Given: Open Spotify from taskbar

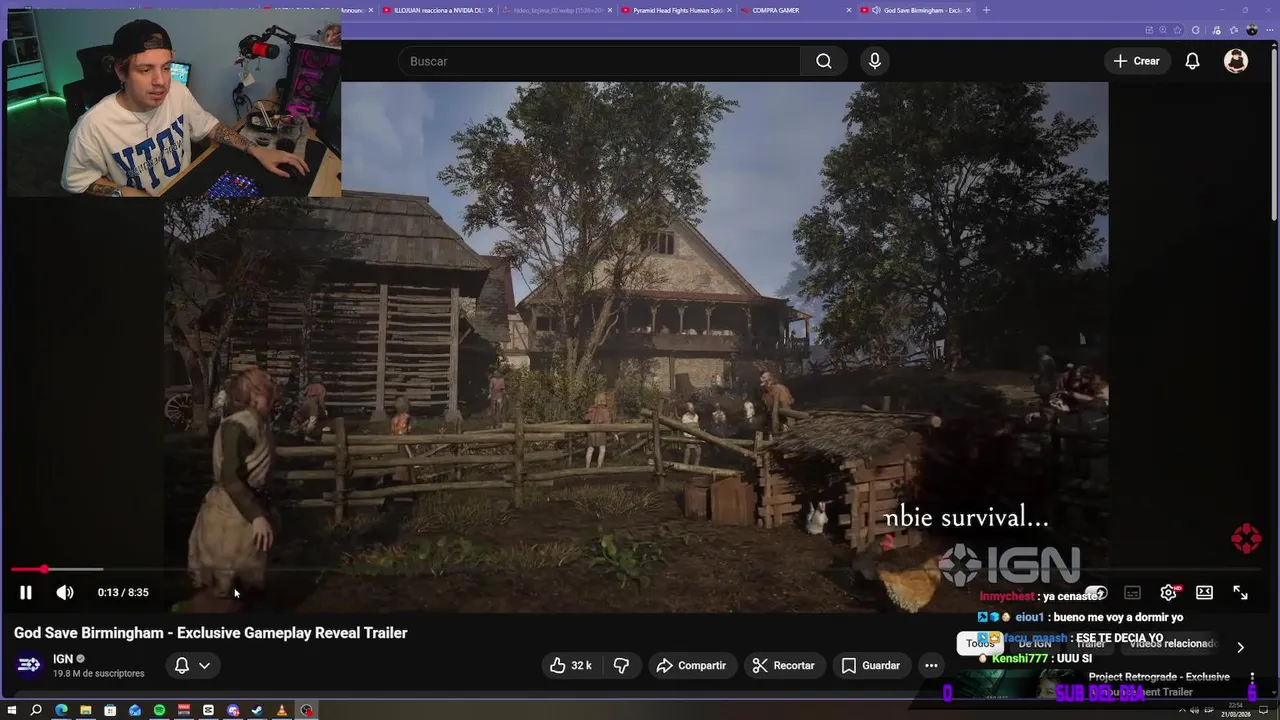Looking at the screenshot, I should pos(159,710).
